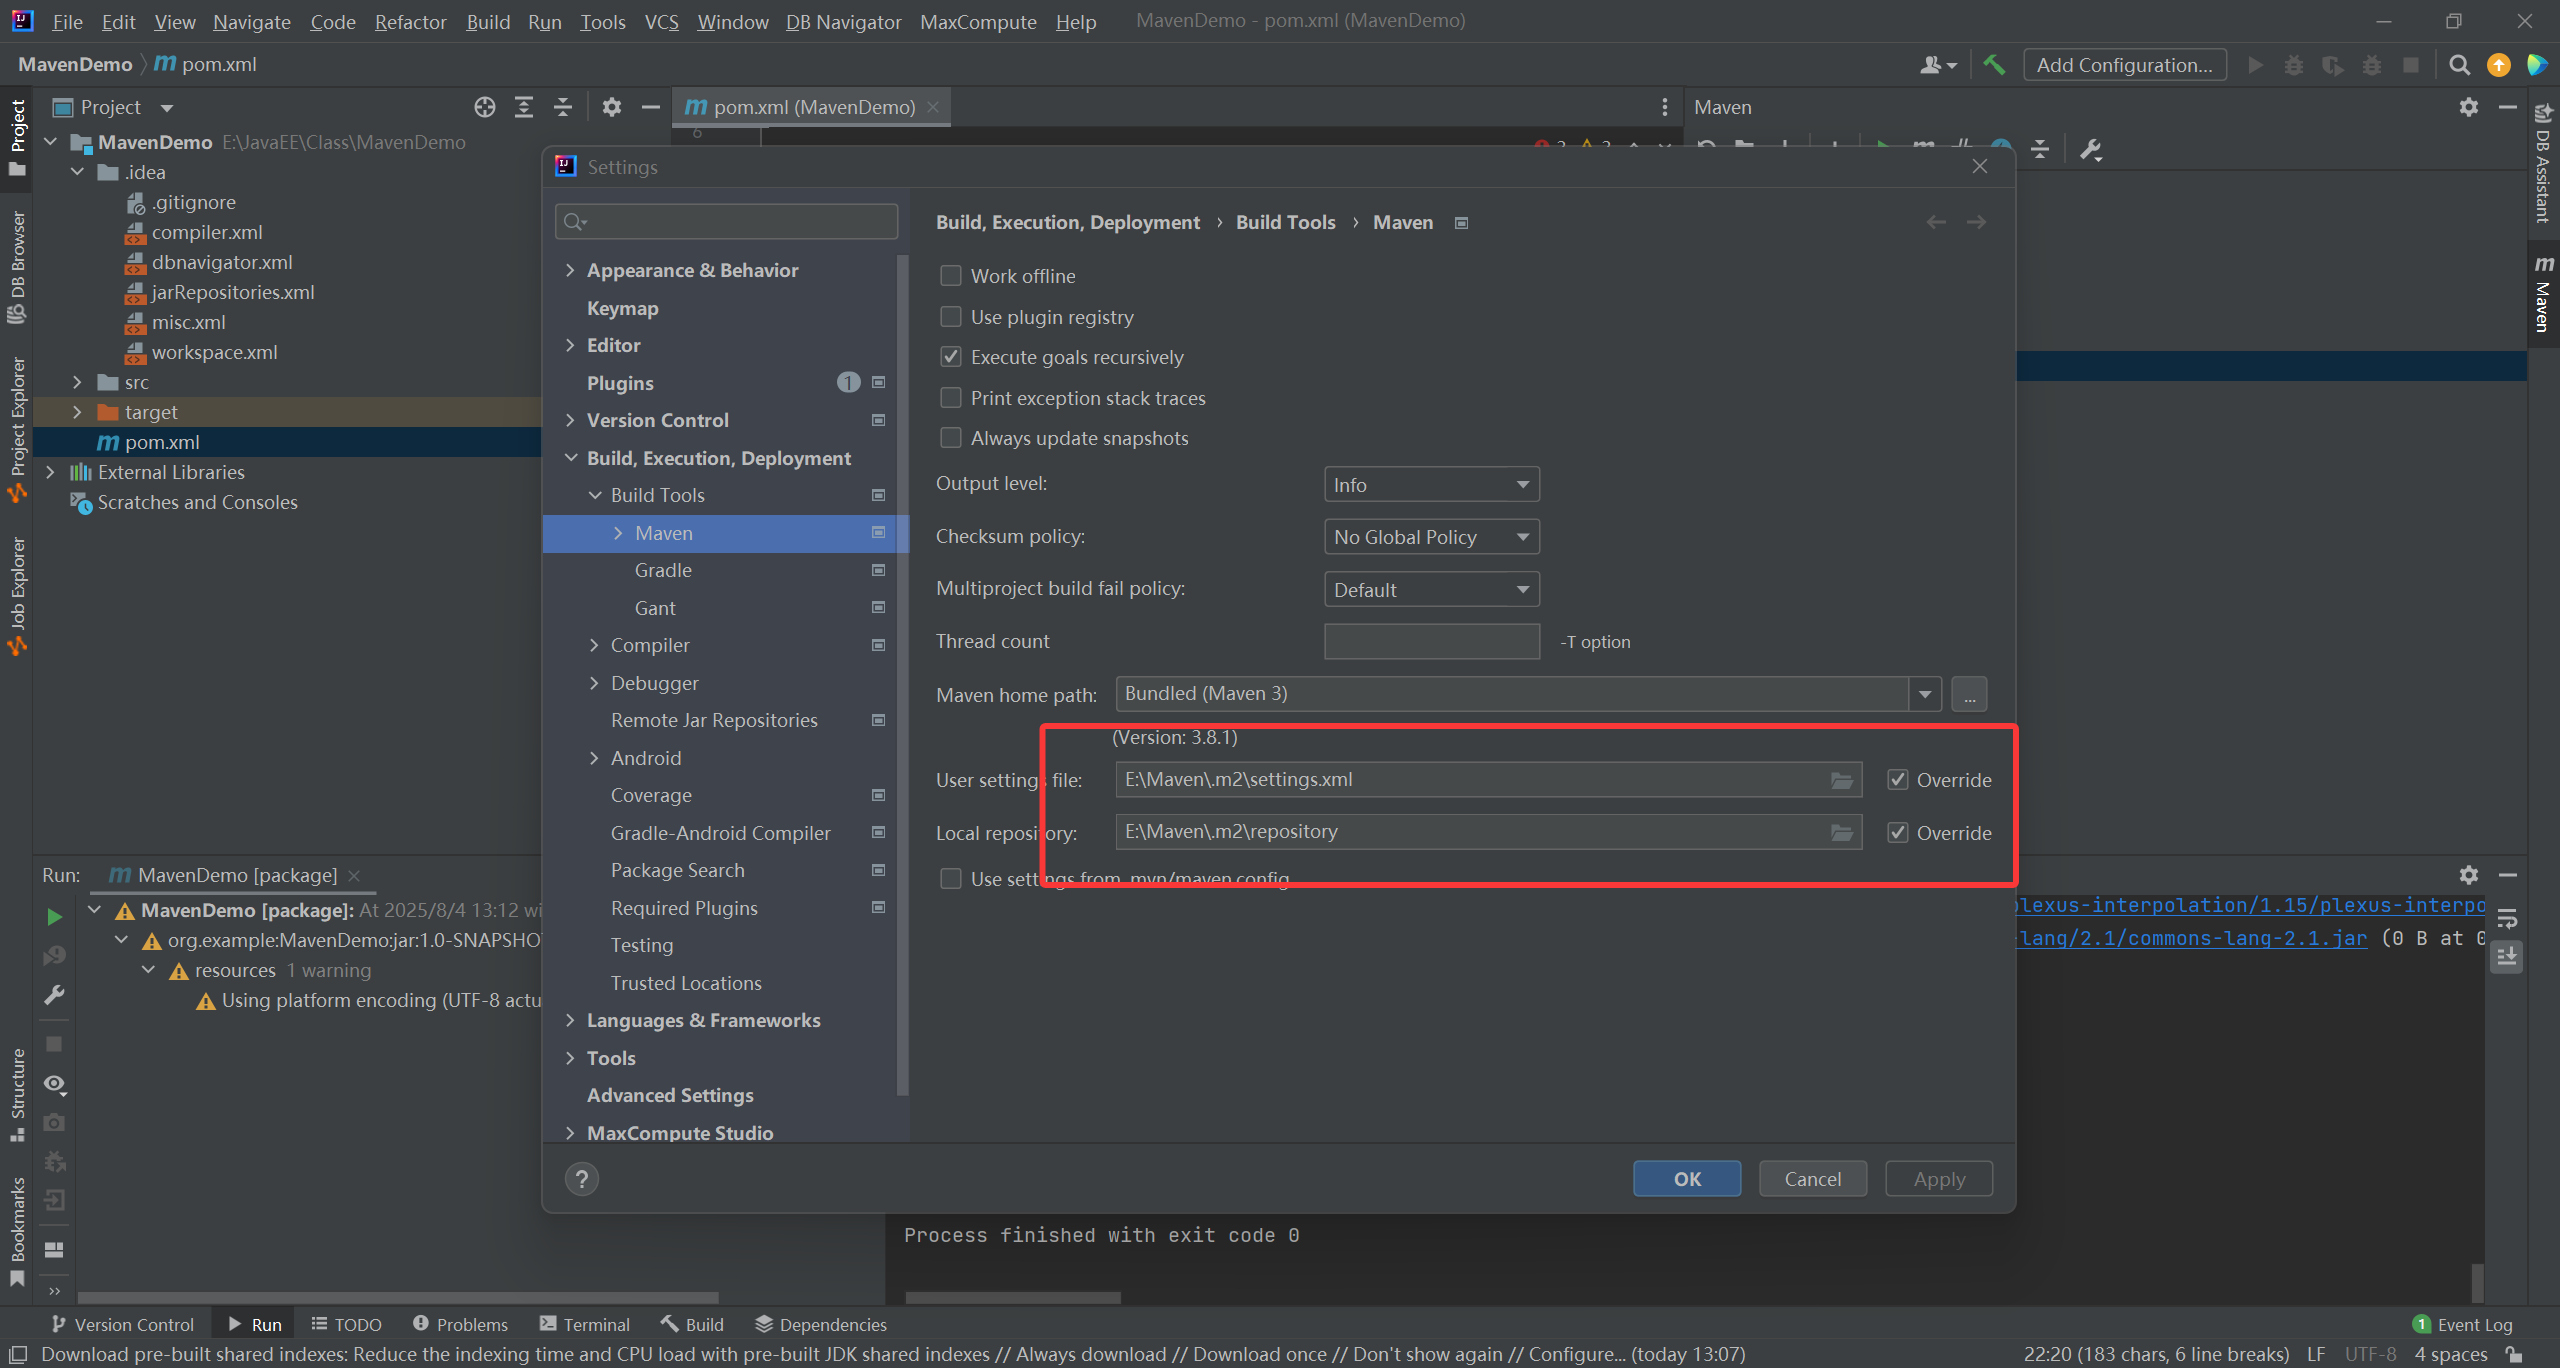Open editor tab options three-dot icon
Image resolution: width=2560 pixels, height=1368 pixels.
(x=1664, y=107)
